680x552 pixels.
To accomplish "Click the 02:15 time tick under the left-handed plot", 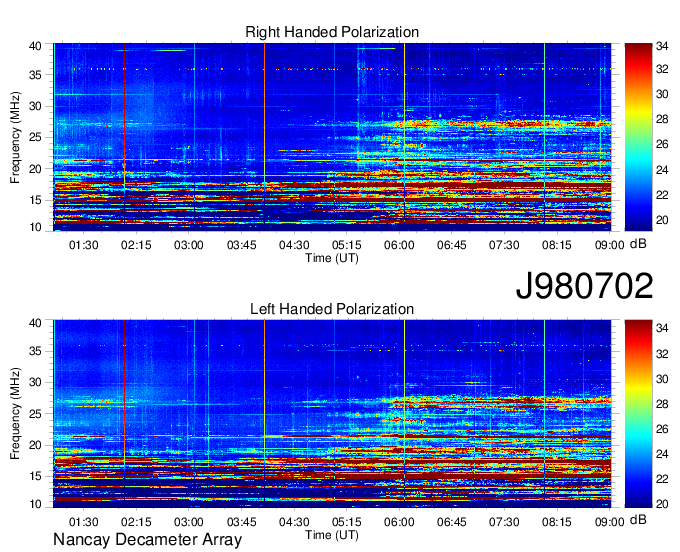I will [136, 522].
